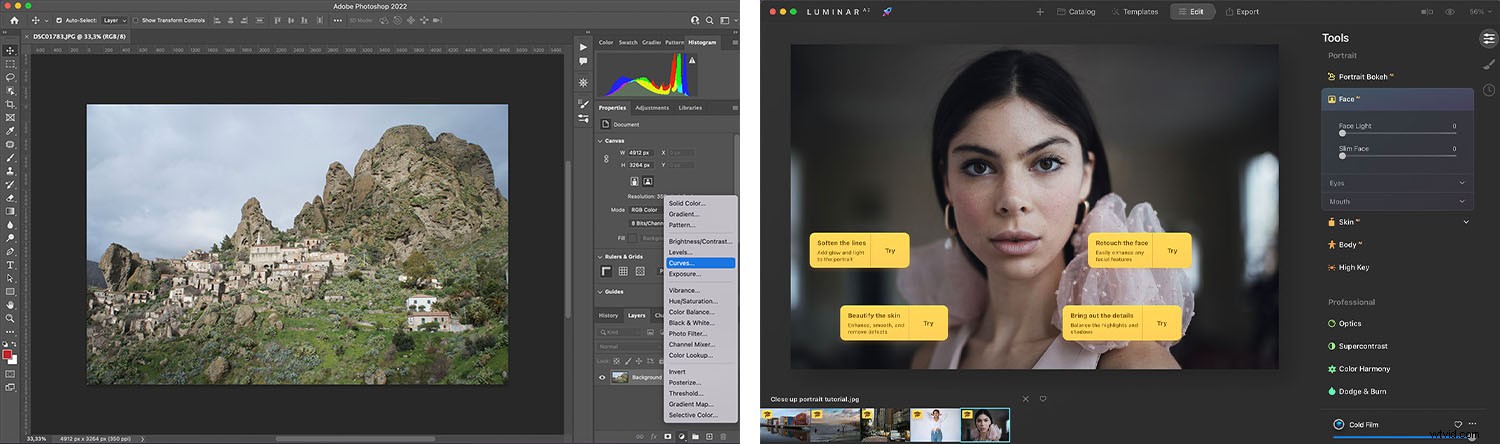Select the Brush tool in Photoshop
The width and height of the screenshot is (1500, 444).
10,158
